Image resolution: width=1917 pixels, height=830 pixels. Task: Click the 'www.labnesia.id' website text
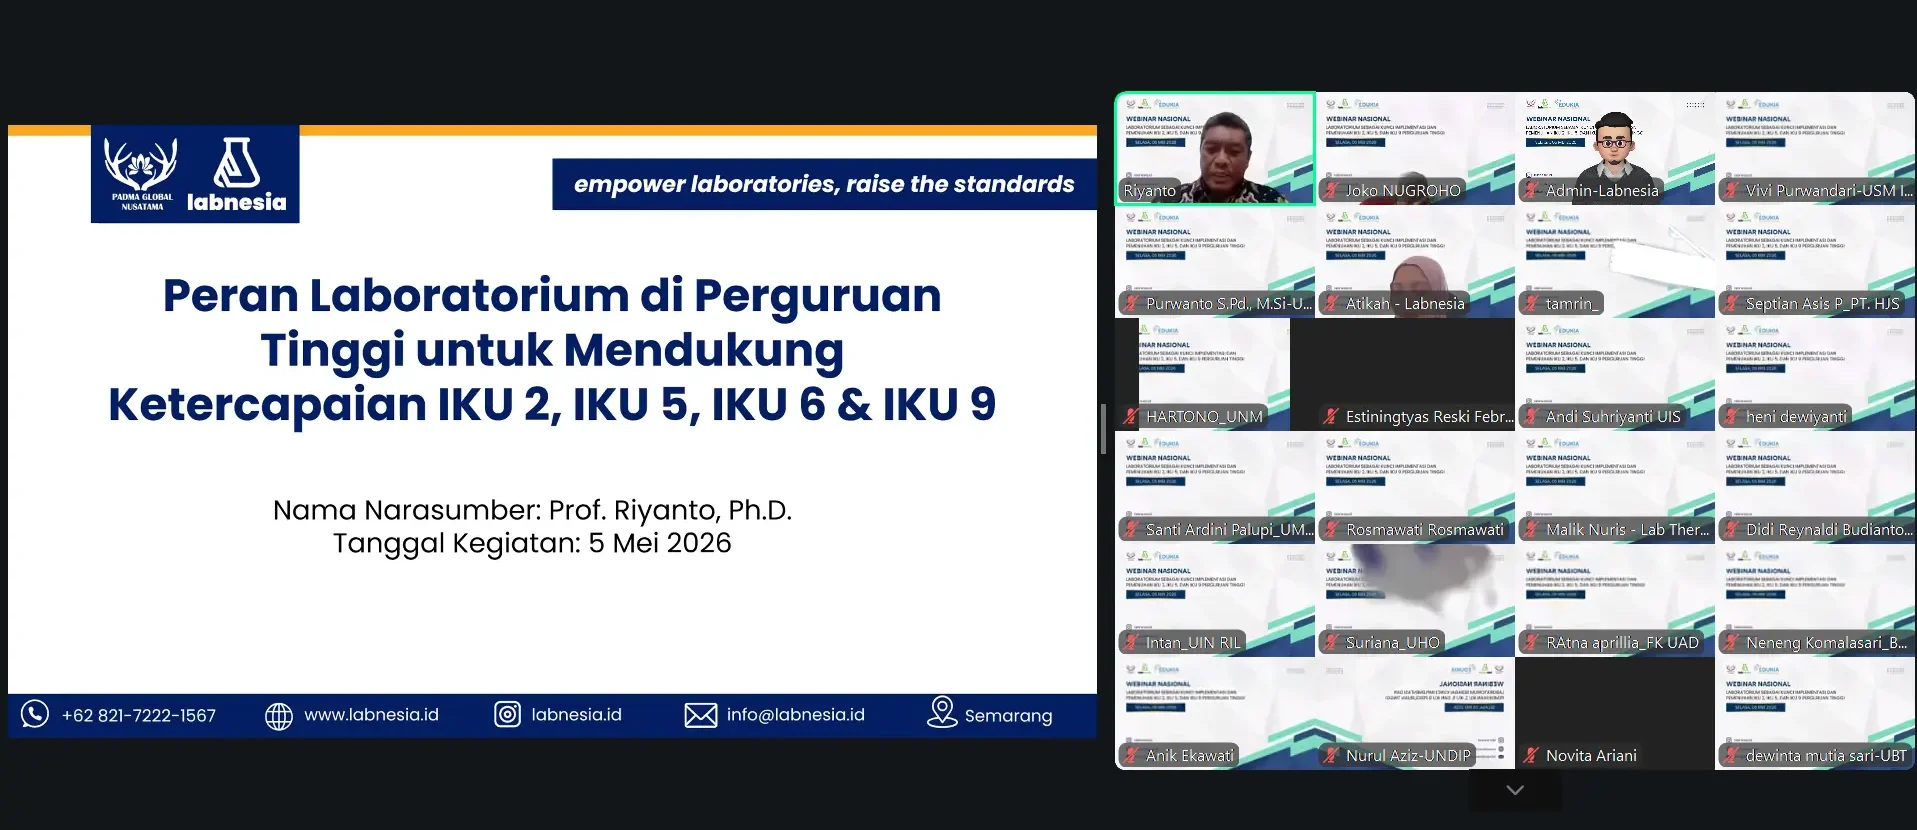pos(371,715)
